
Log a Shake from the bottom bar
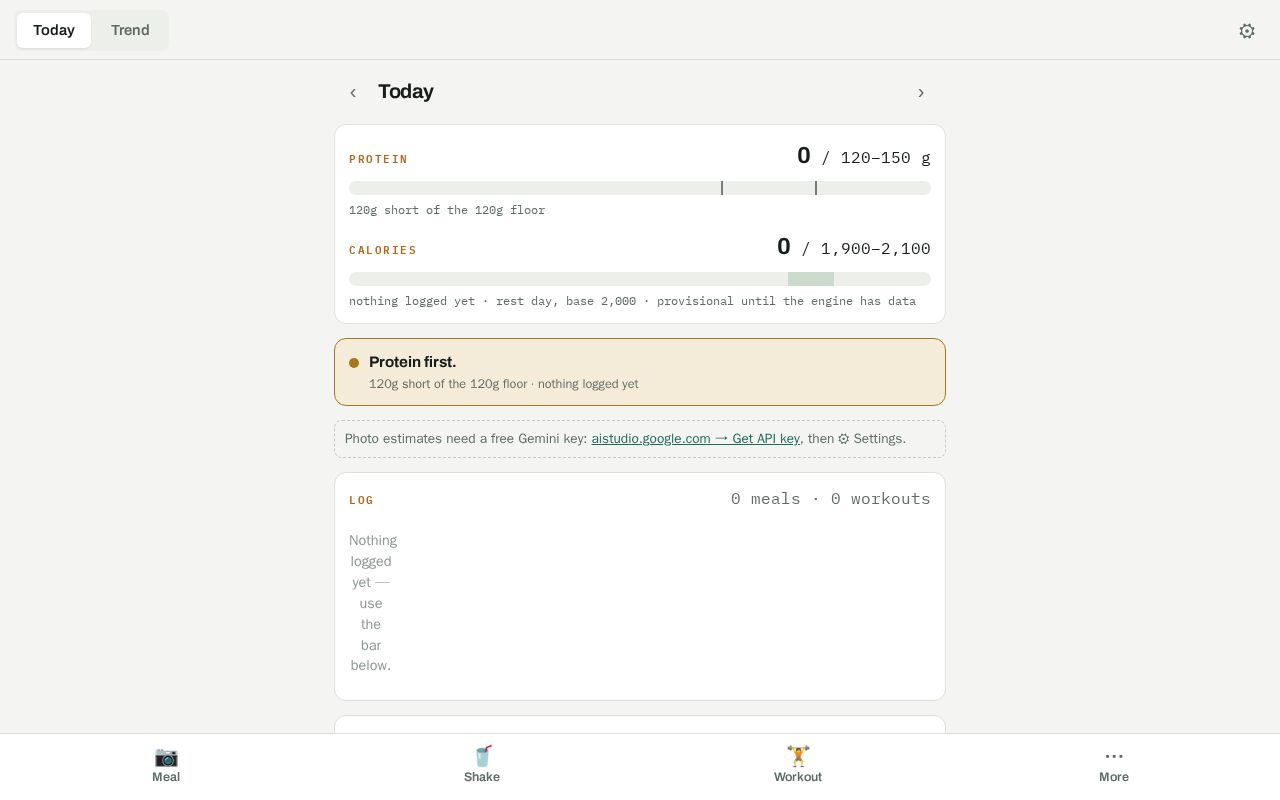(482, 766)
